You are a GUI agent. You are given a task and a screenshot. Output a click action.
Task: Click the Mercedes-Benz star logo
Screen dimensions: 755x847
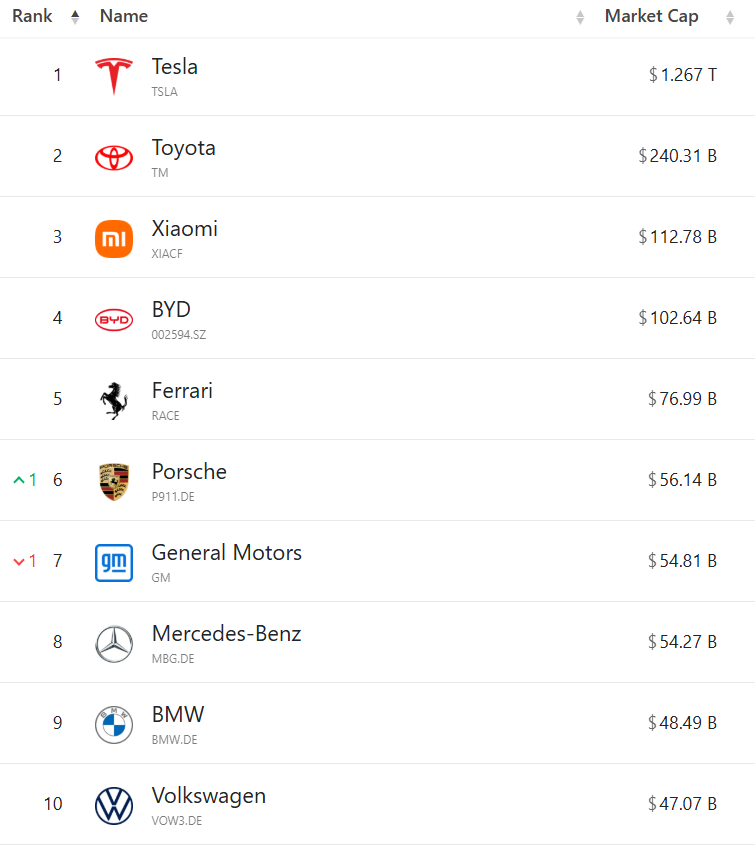tap(114, 644)
